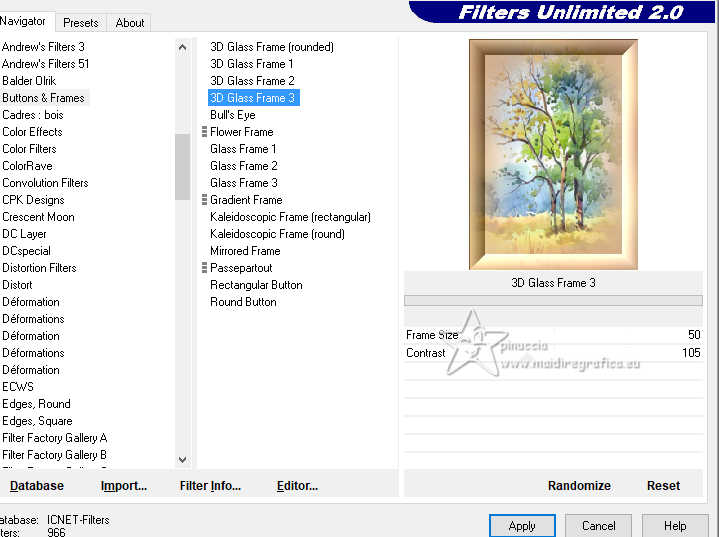
Task: Select ECWS category
Action: (x=18, y=387)
